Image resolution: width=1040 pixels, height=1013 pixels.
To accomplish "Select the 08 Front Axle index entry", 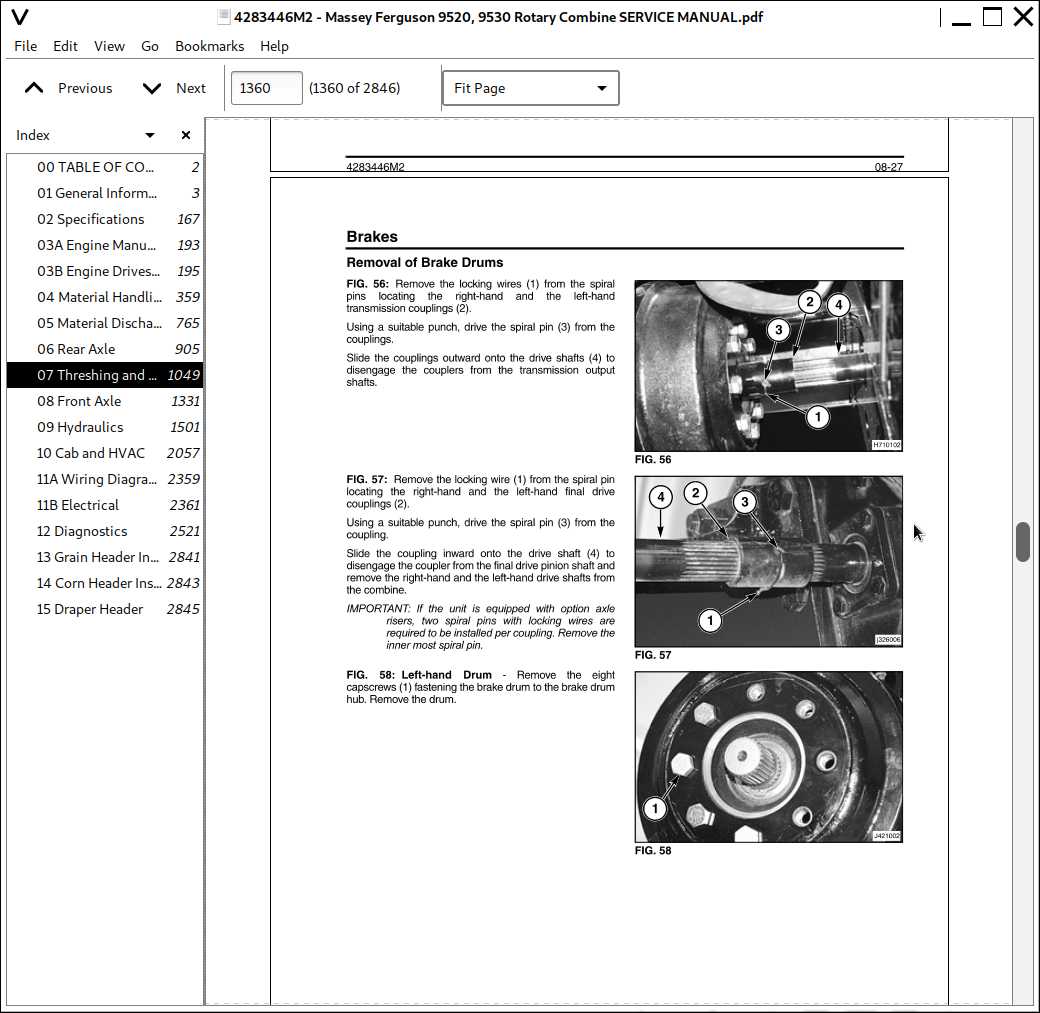I will pyautogui.click(x=79, y=401).
